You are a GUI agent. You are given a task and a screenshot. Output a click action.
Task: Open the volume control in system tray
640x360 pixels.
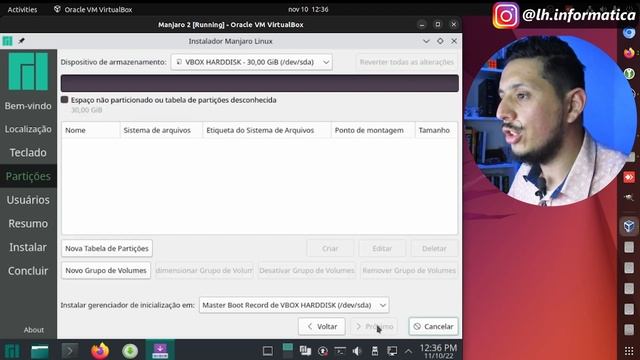pos(357,351)
